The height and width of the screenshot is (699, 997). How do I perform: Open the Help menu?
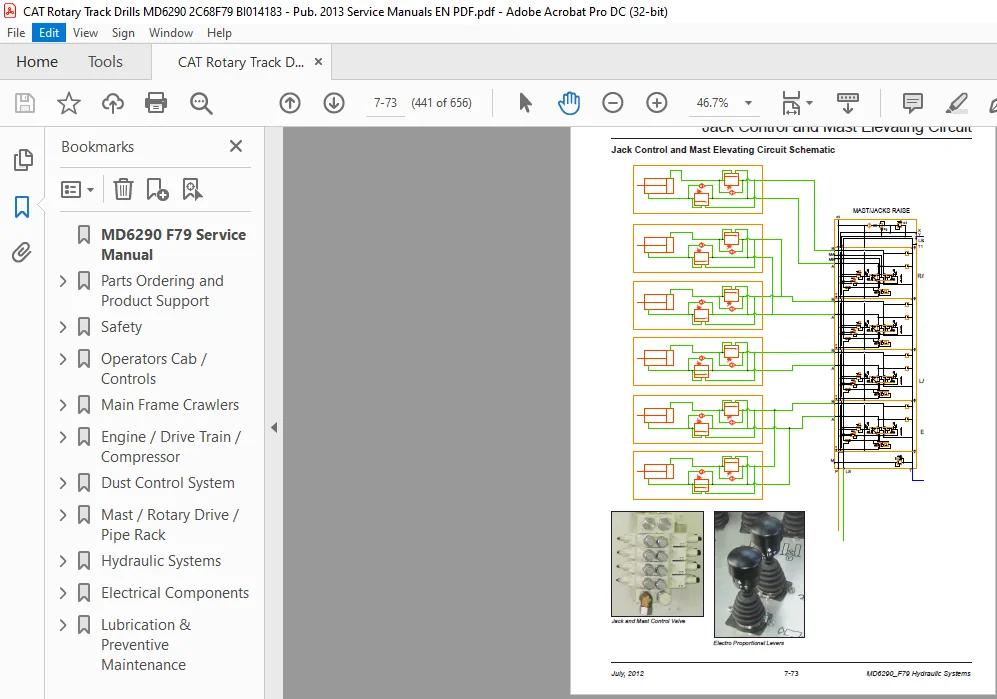point(219,33)
